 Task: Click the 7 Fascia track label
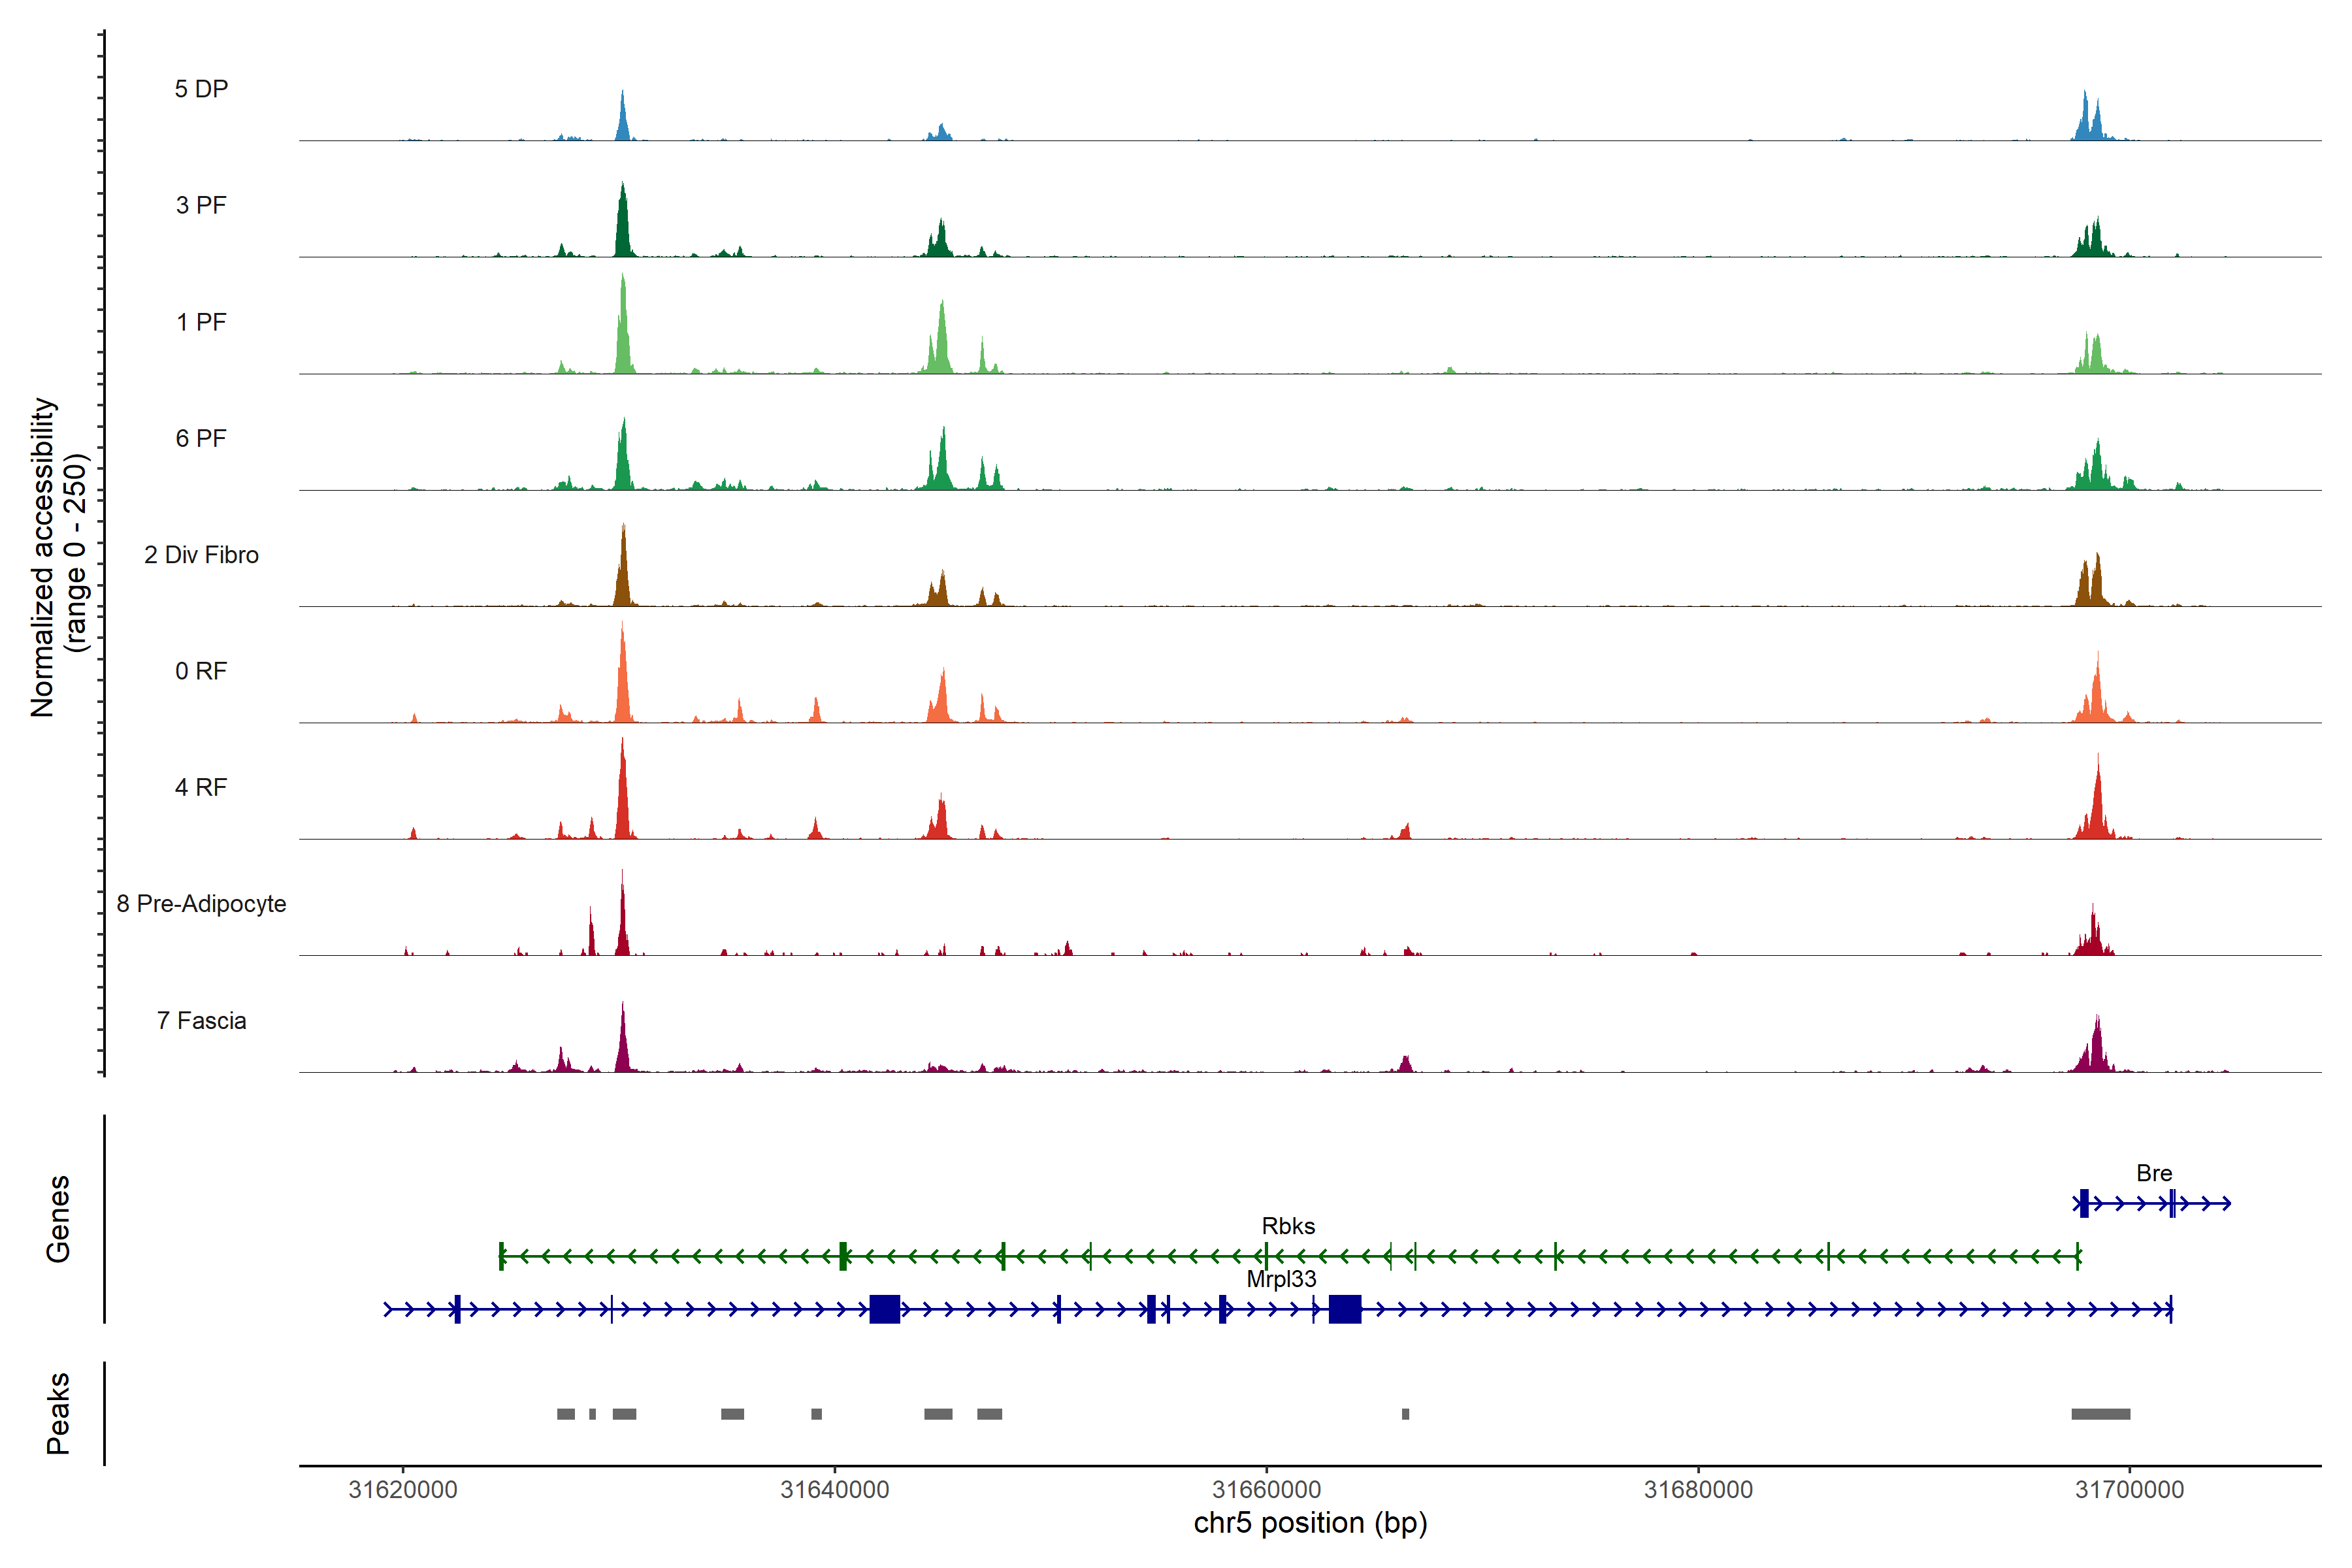(201, 1021)
